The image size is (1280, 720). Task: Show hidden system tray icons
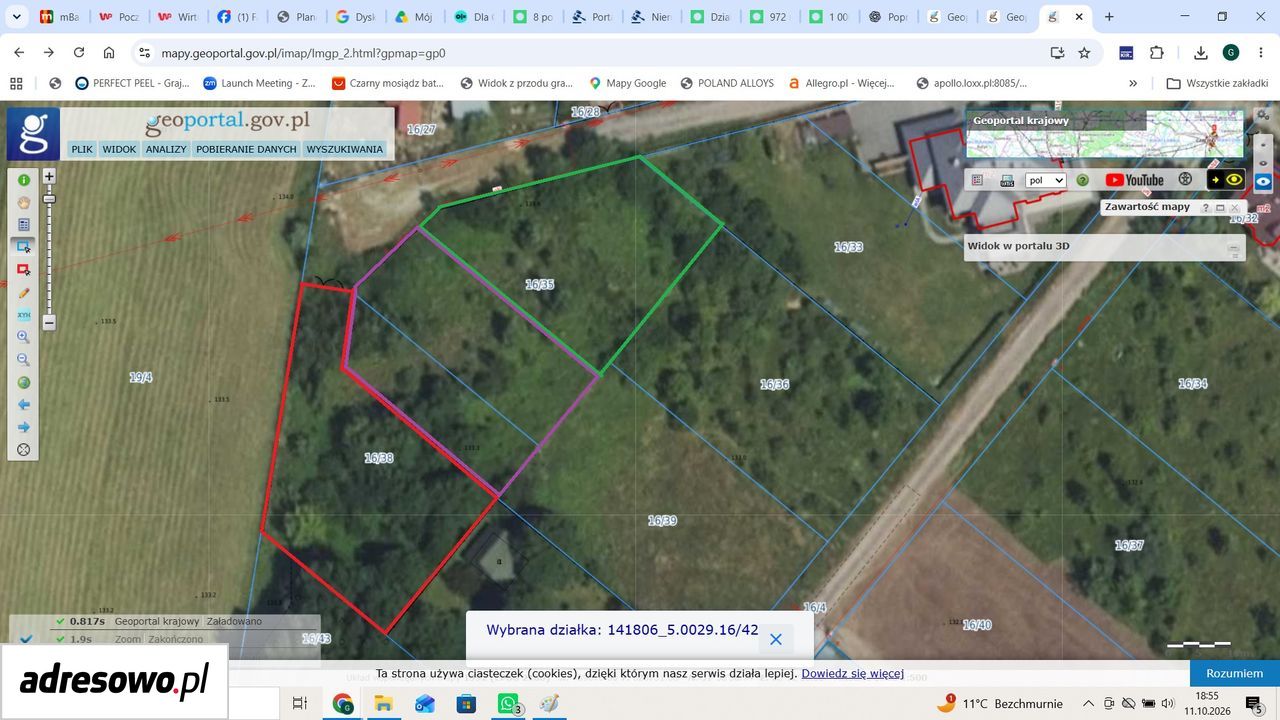click(1088, 703)
